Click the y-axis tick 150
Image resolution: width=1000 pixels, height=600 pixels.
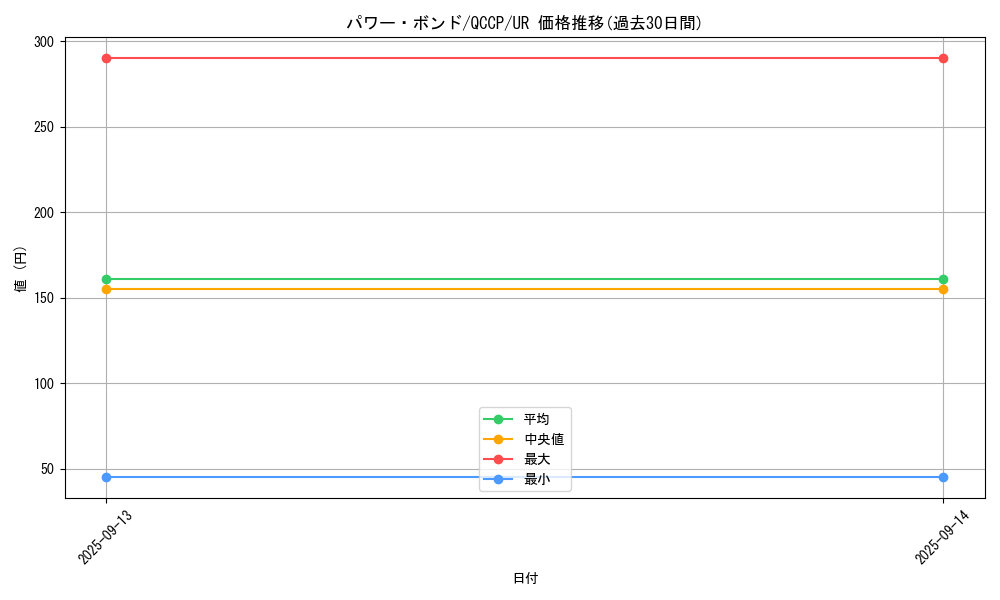pos(44,298)
